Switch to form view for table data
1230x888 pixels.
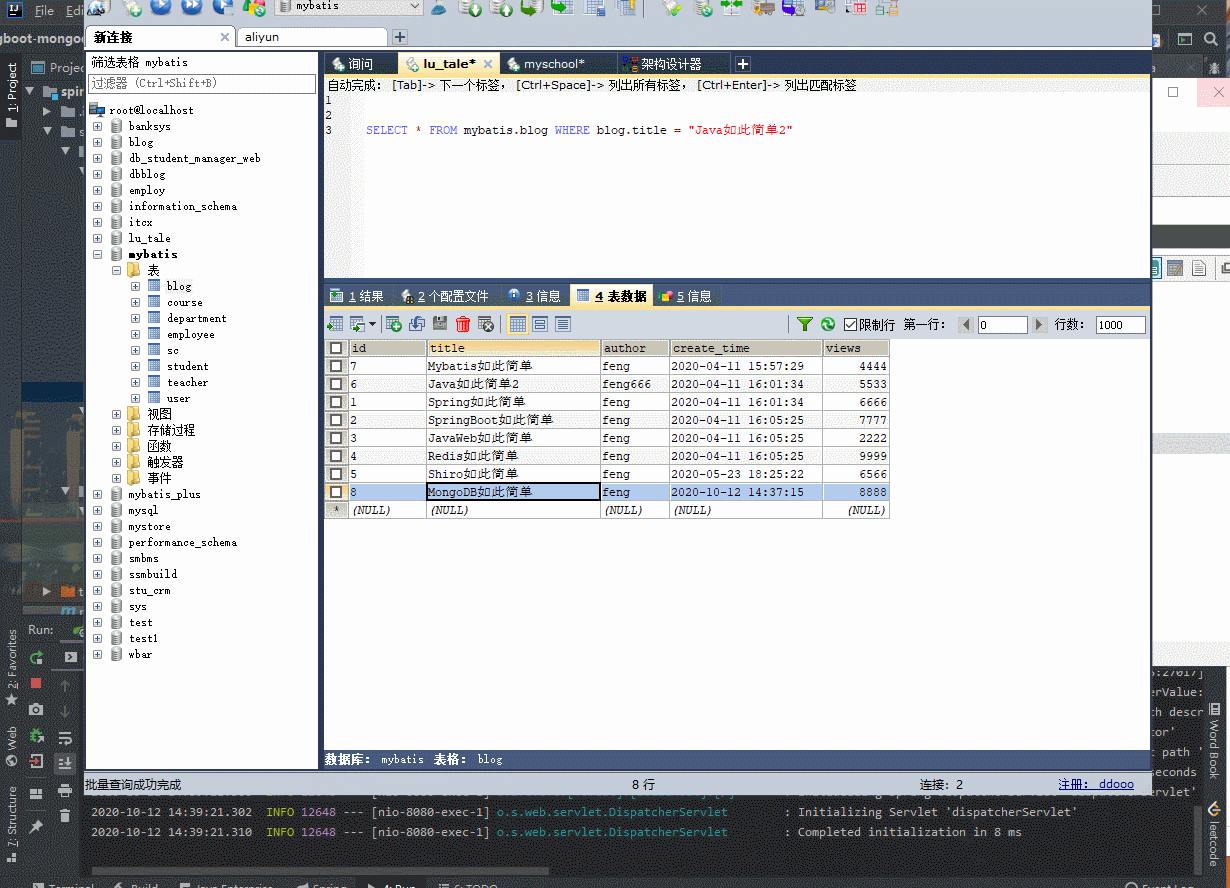540,324
